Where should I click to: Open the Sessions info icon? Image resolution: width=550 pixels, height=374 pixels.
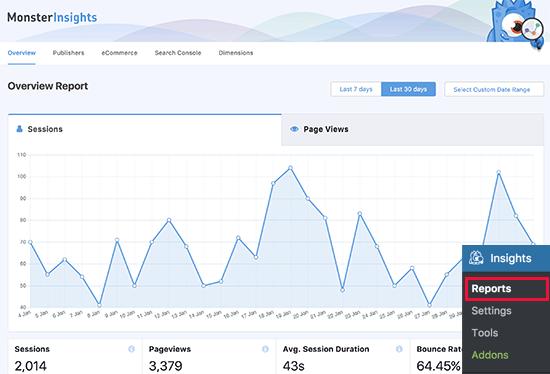(132, 349)
